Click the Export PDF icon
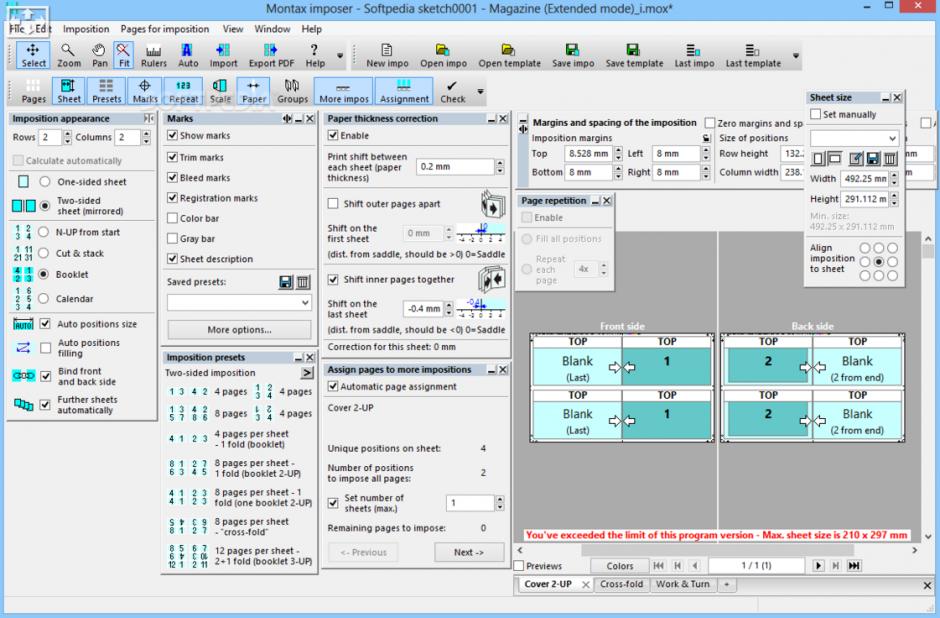940x618 pixels. (x=270, y=55)
